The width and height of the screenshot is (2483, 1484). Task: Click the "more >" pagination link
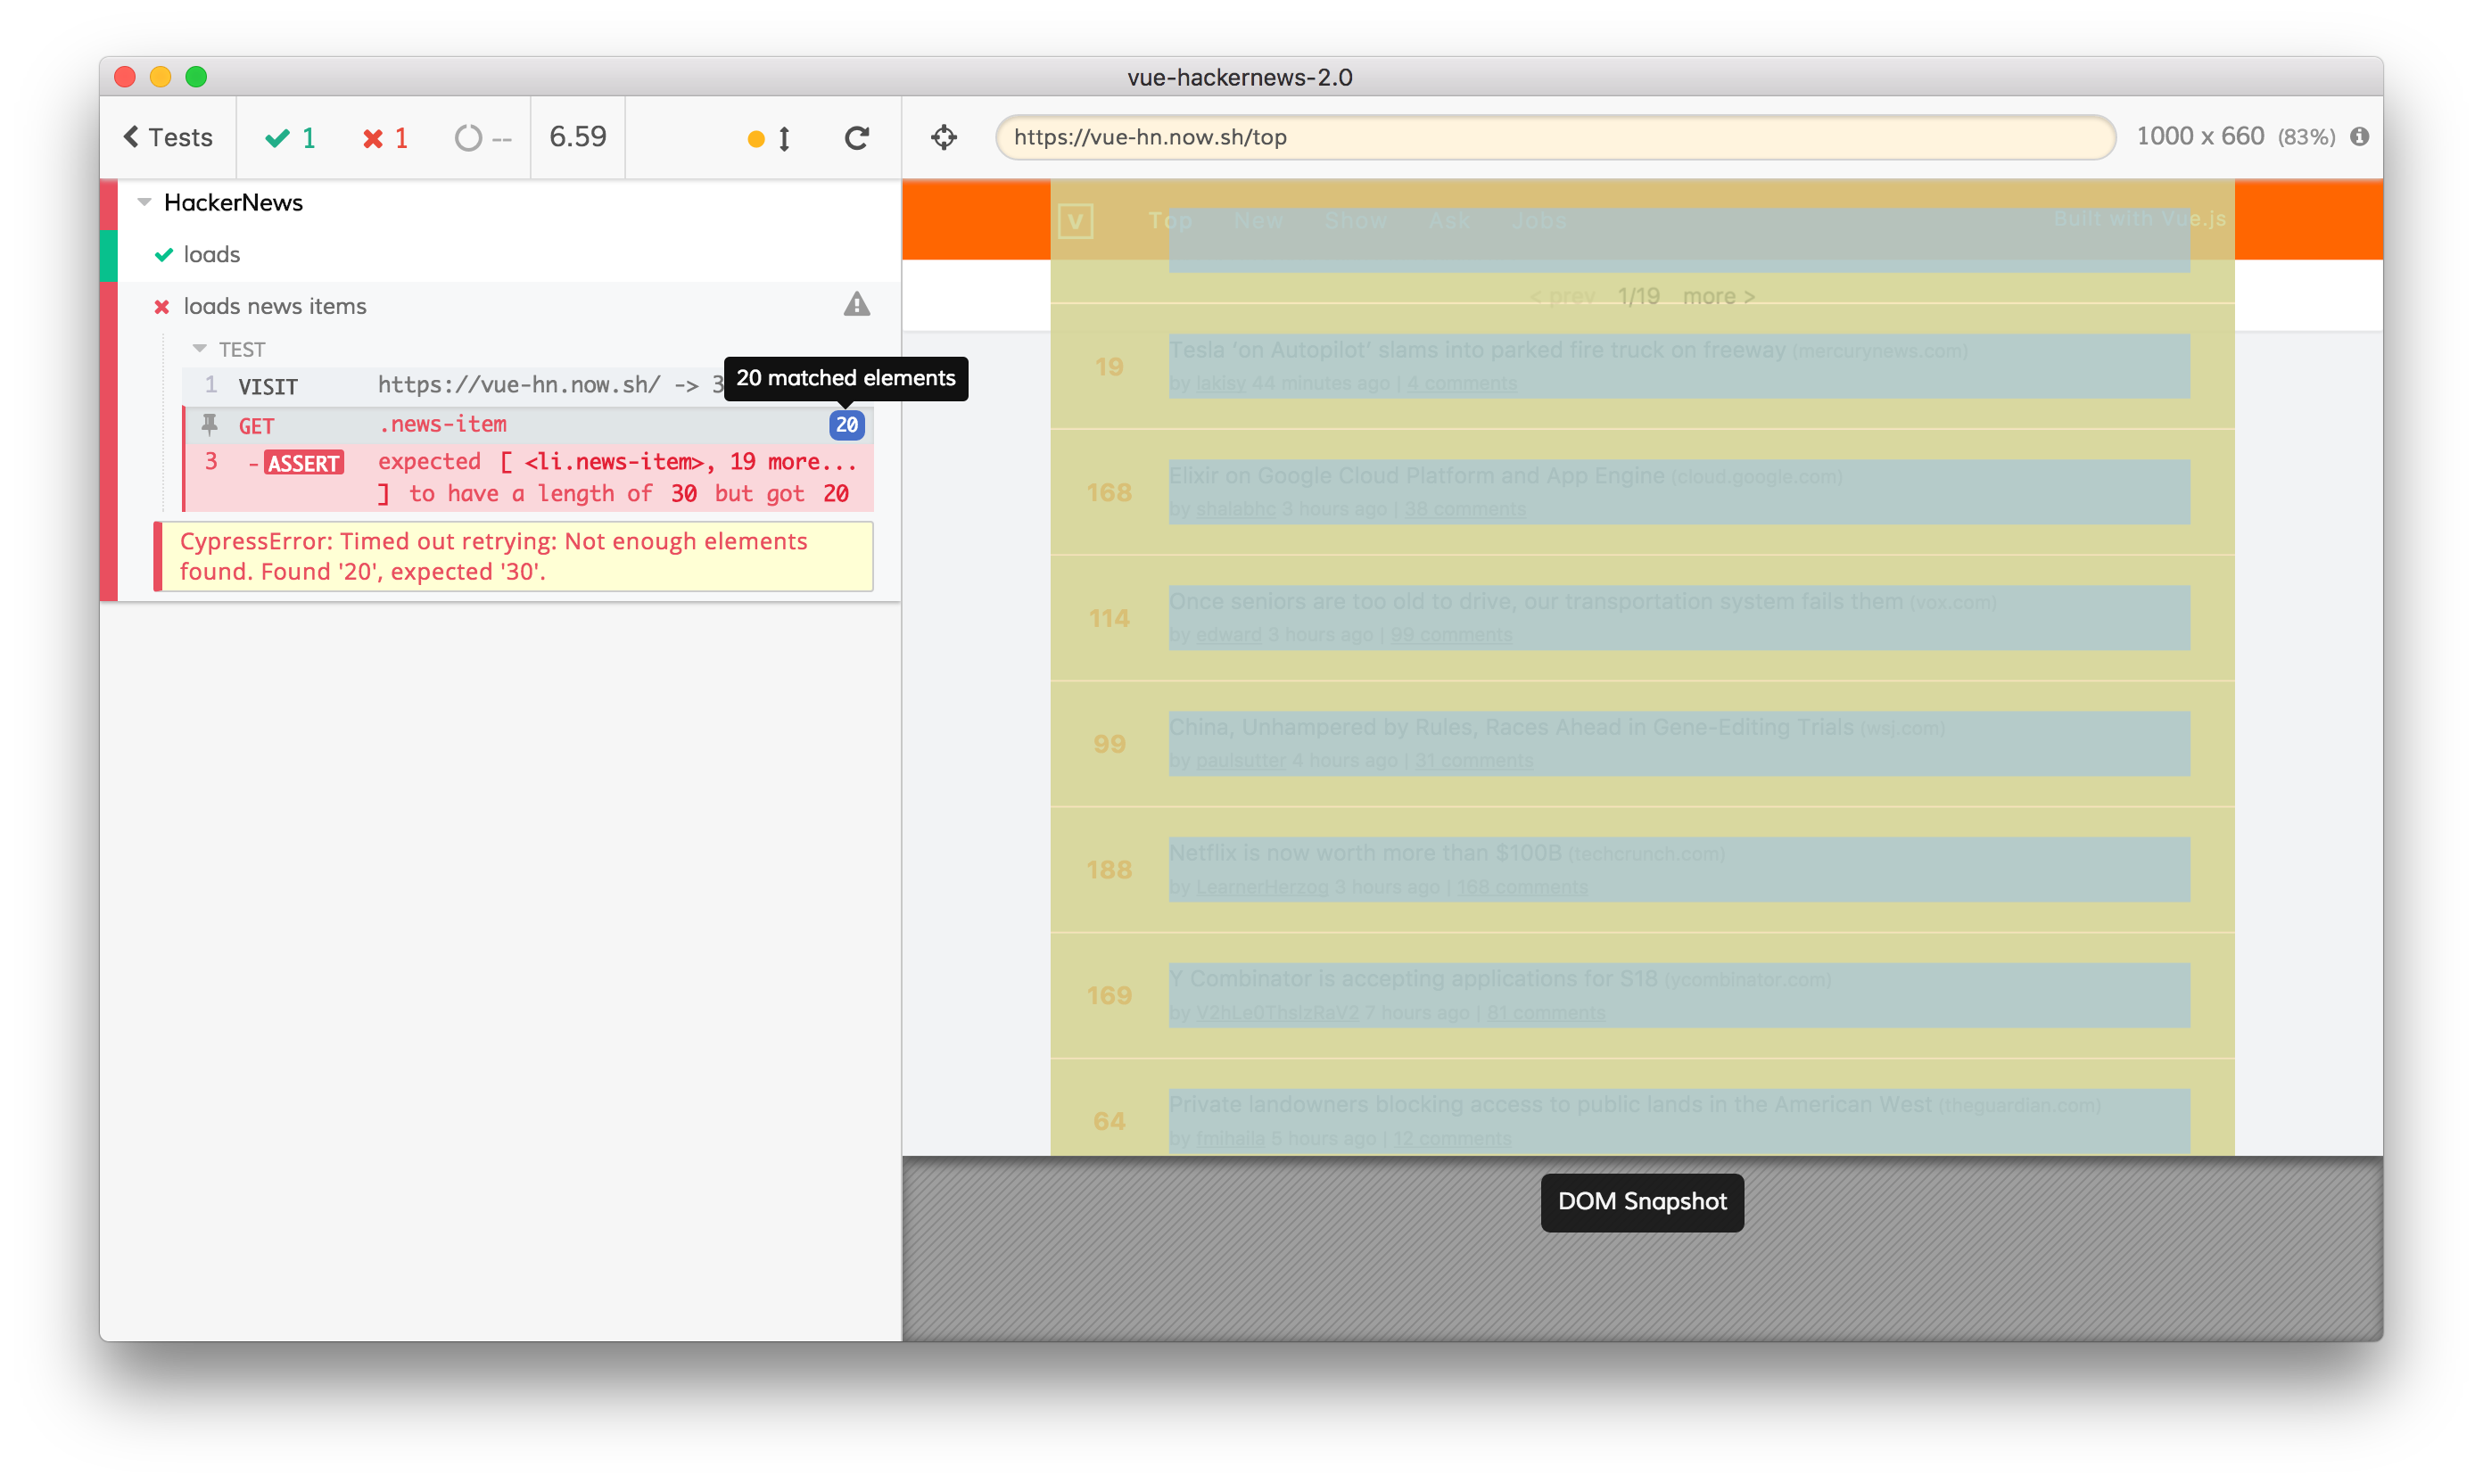pos(1718,296)
